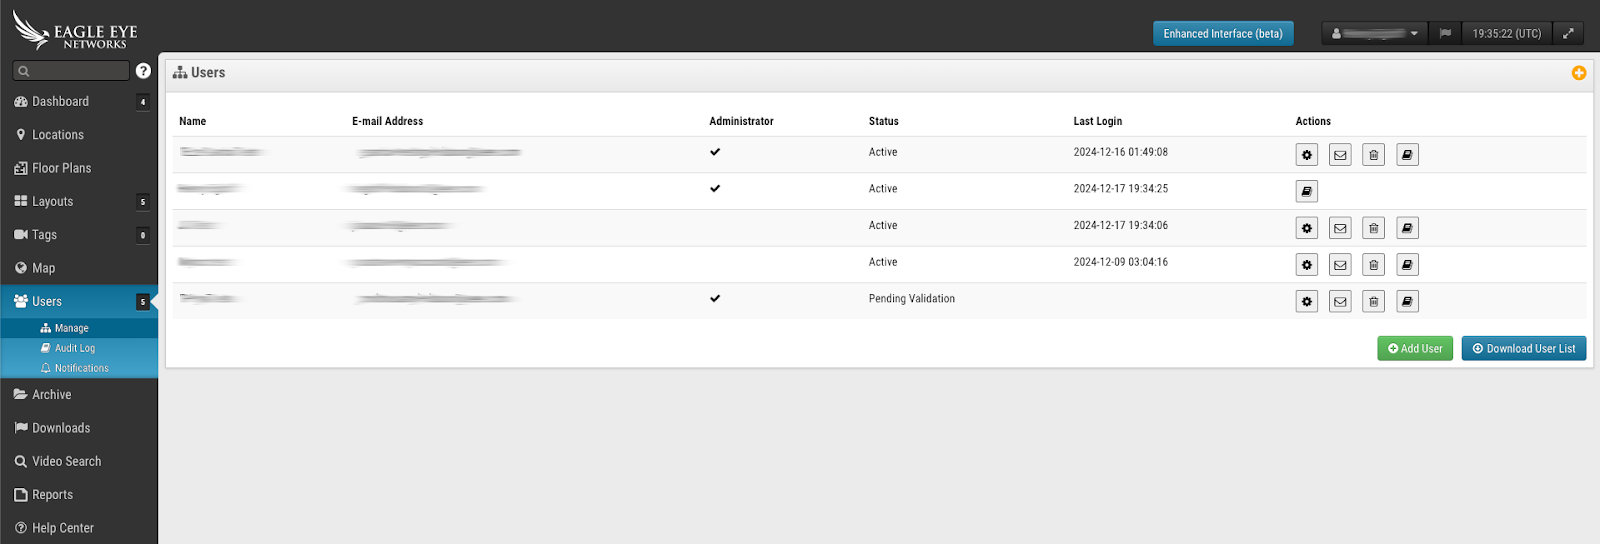
Task: Toggle fullscreen with the expand arrows icon
Action: point(1568,33)
